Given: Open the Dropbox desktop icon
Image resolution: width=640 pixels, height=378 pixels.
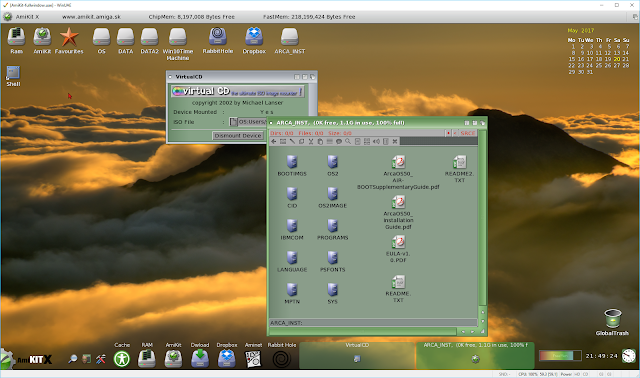Looking at the screenshot, I should coord(254,40).
